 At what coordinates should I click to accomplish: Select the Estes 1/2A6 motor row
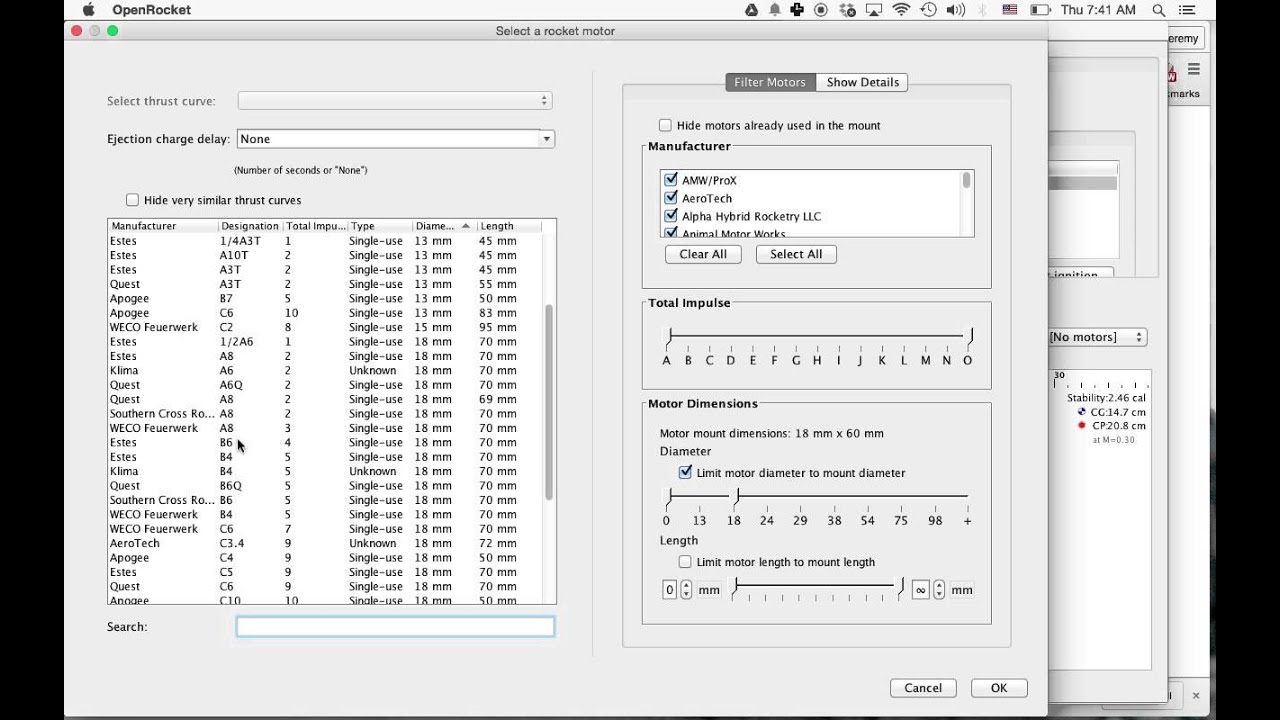(325, 342)
